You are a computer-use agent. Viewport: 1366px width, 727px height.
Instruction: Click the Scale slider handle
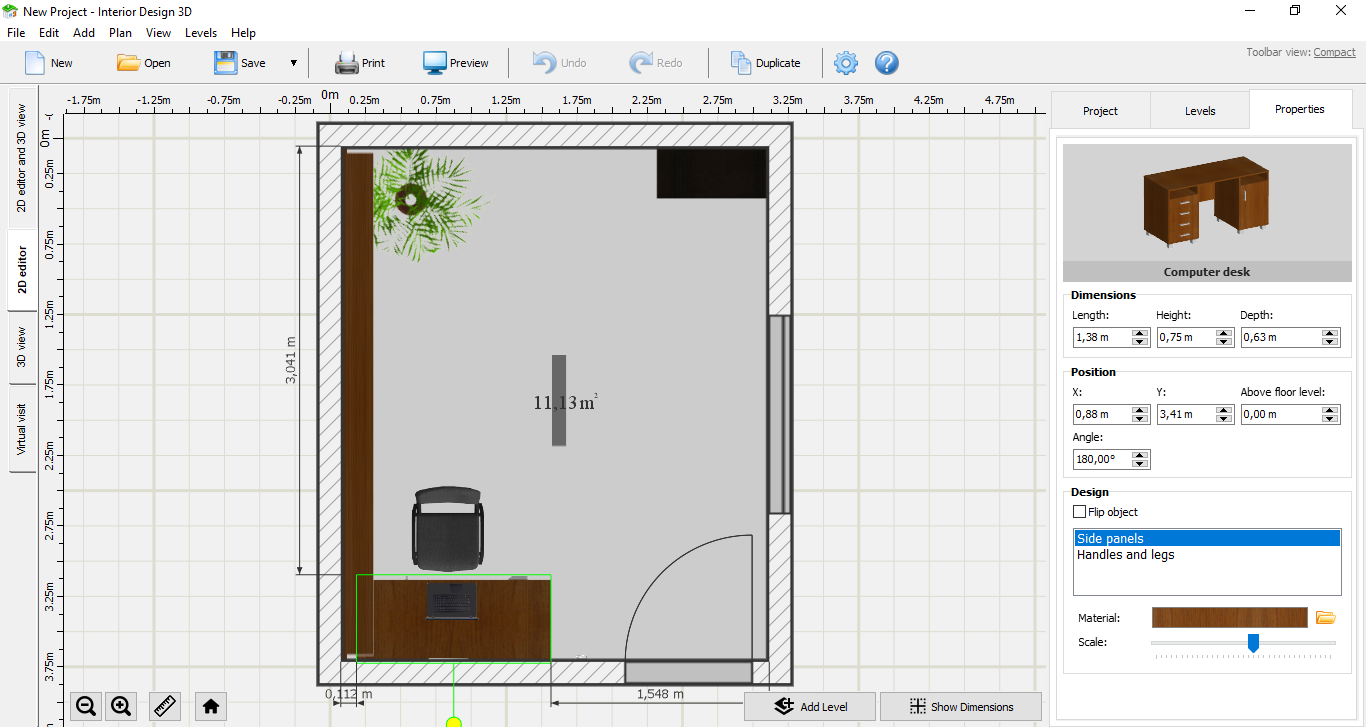1253,642
